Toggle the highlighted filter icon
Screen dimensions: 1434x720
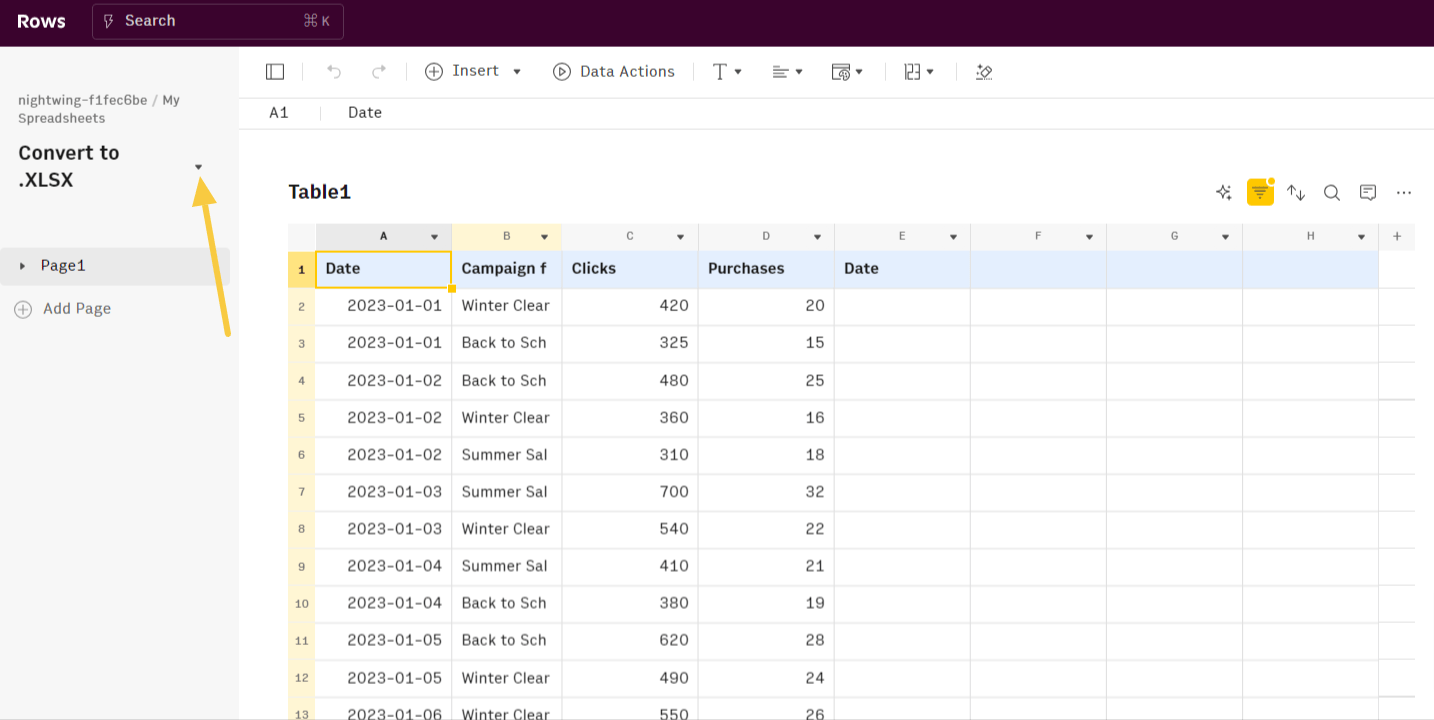pyautogui.click(x=1260, y=193)
